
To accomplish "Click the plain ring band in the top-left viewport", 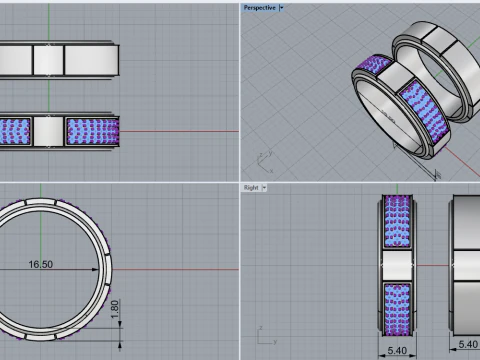I will [59, 60].
